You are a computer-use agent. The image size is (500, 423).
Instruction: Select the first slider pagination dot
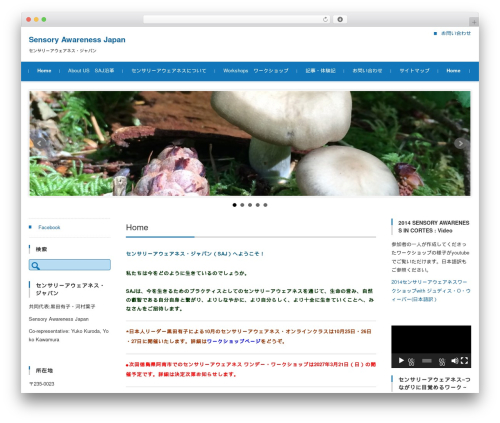click(235, 205)
